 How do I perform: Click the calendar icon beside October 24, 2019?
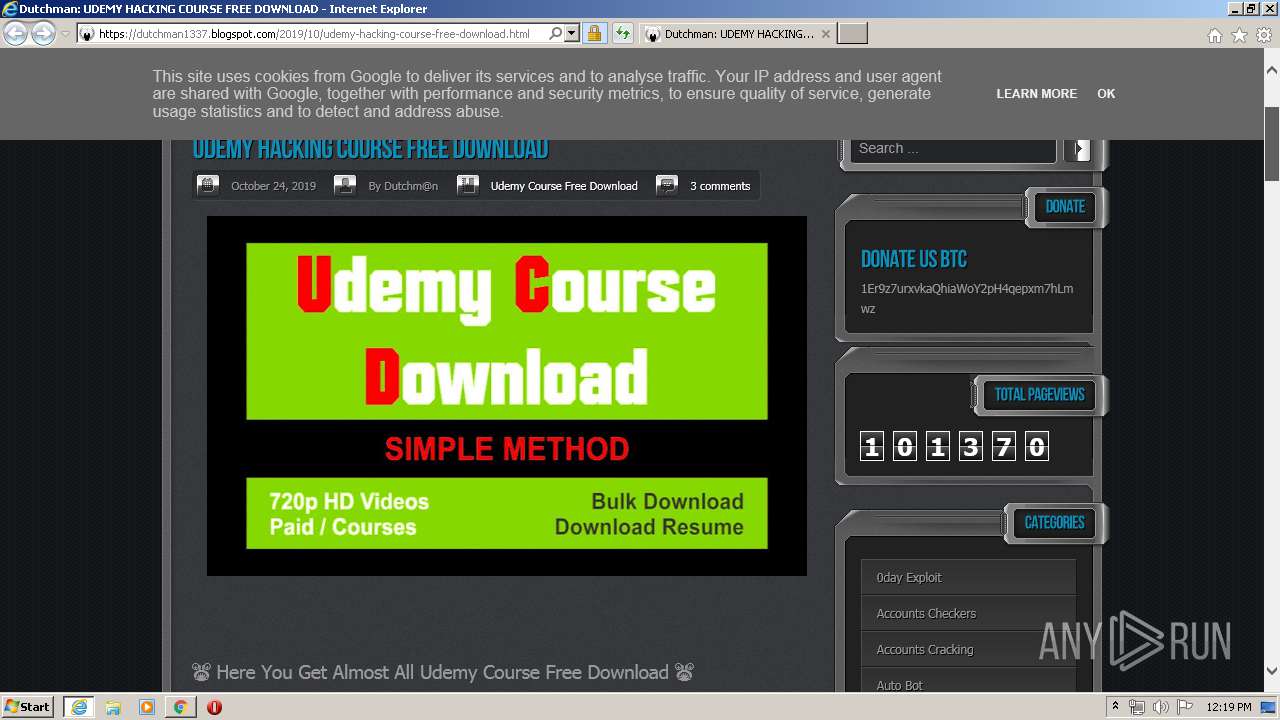pos(208,185)
